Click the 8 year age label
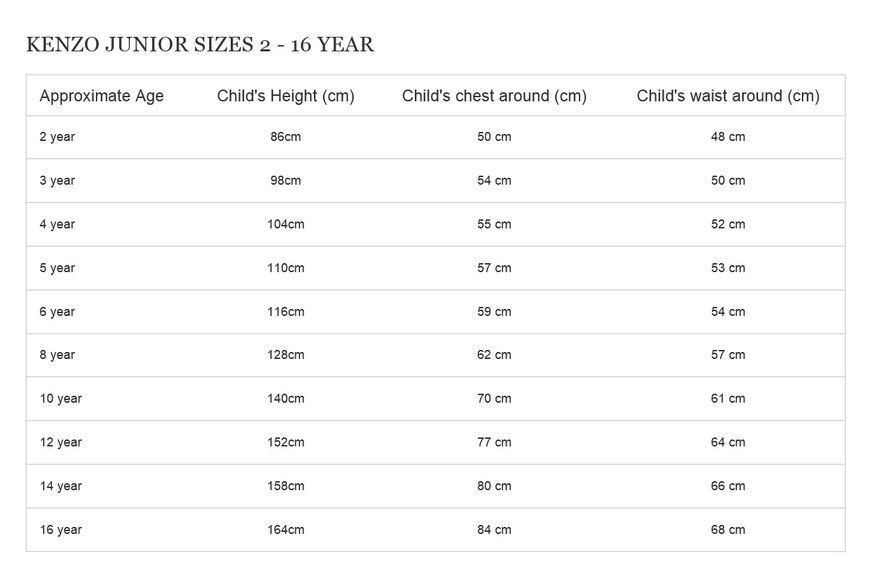The width and height of the screenshot is (870, 586). click(57, 355)
